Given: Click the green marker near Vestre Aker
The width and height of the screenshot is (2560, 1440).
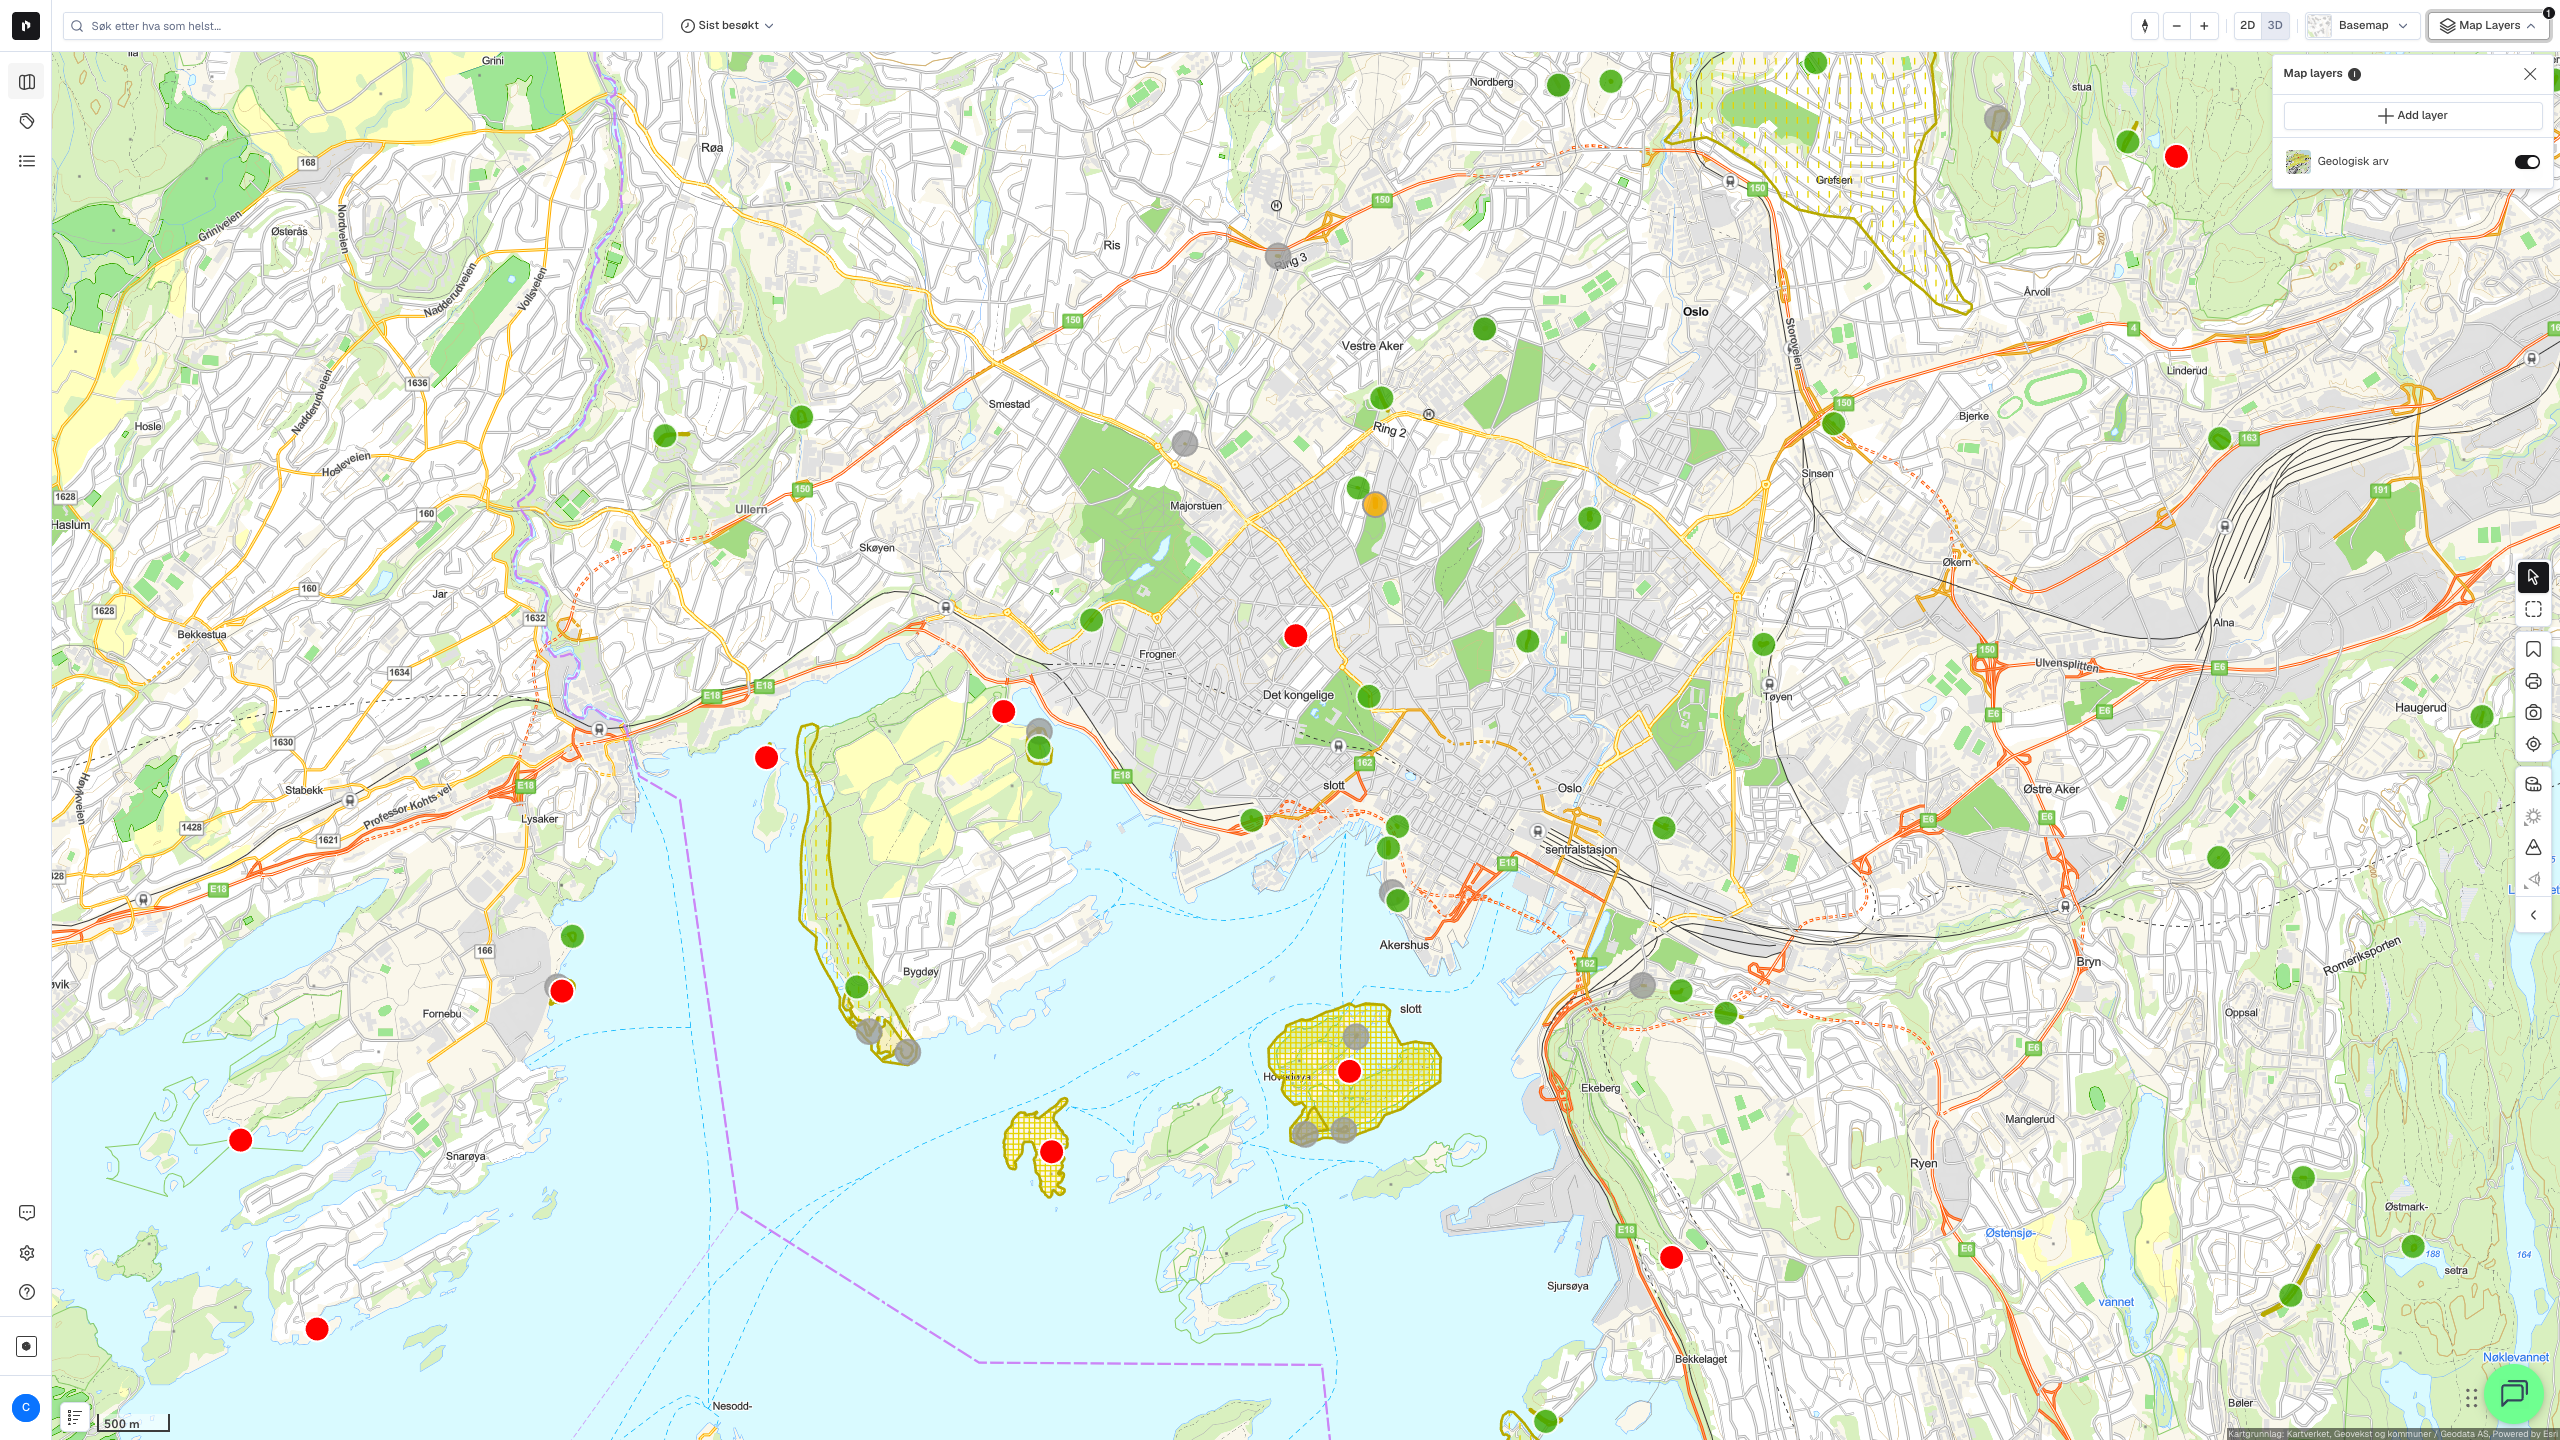Looking at the screenshot, I should pos(1484,329).
